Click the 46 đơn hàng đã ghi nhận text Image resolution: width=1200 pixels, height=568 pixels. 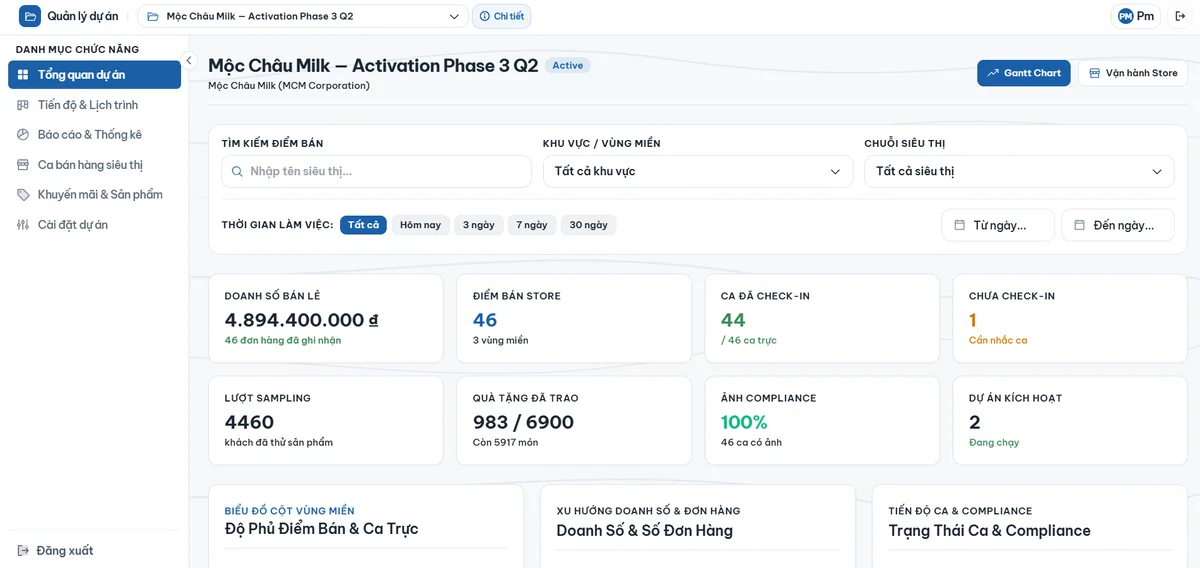[283, 340]
